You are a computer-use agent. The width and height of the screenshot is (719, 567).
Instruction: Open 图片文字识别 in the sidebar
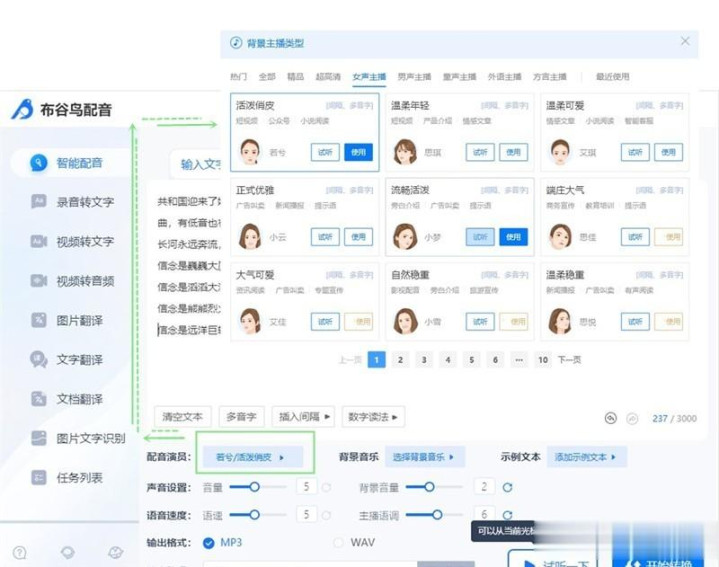click(x=77, y=438)
